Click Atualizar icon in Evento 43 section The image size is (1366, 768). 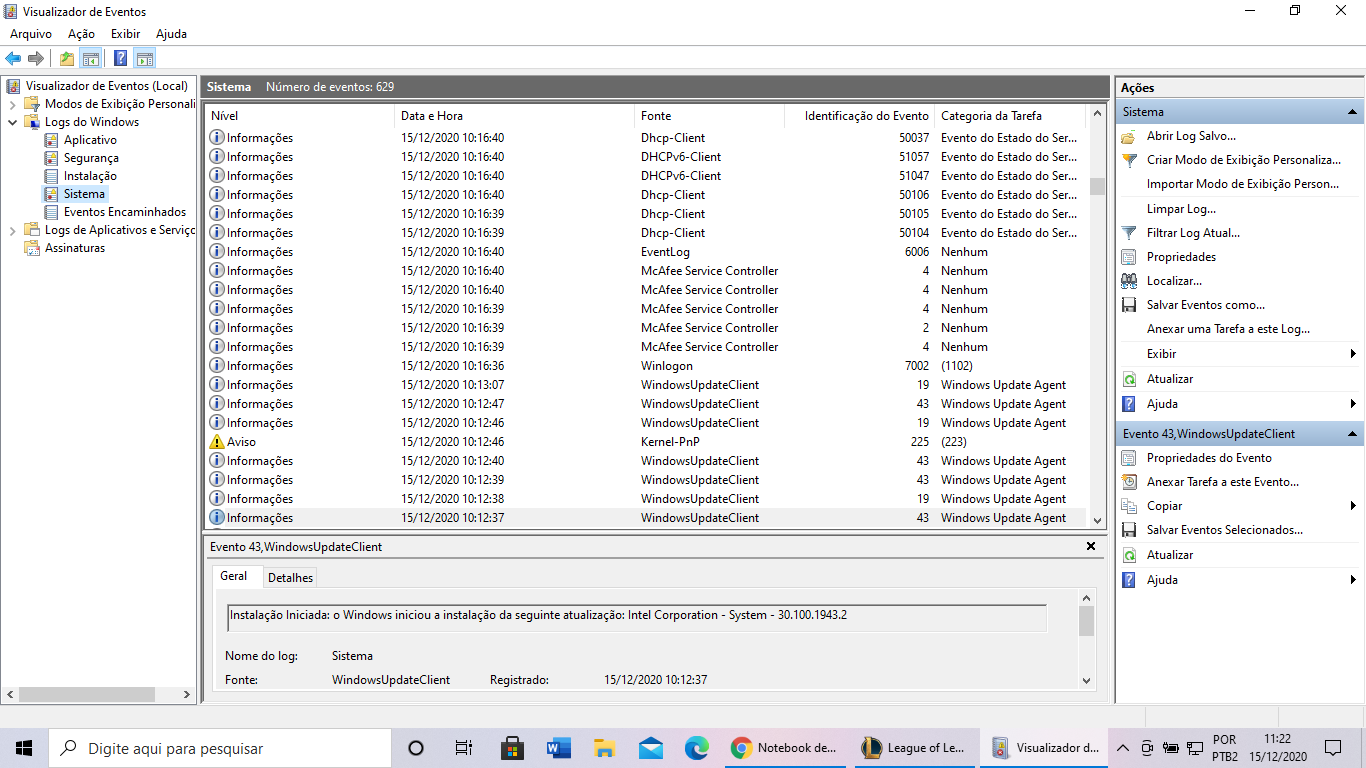click(x=1129, y=555)
